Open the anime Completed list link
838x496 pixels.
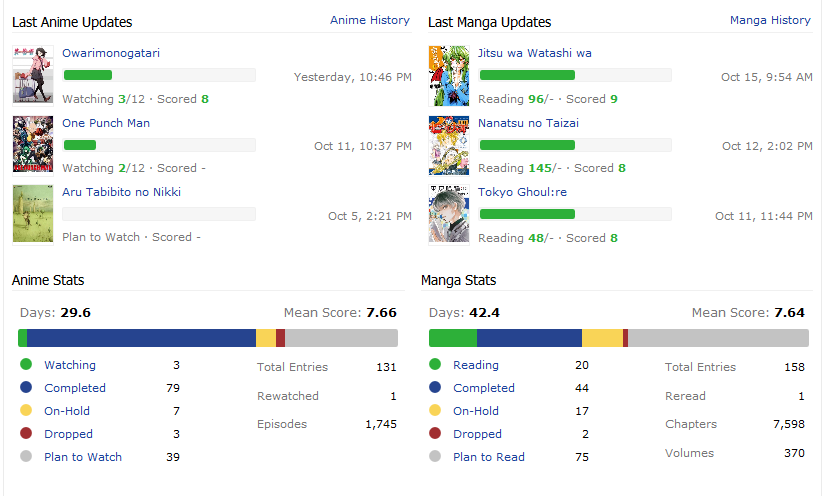[x=75, y=388]
